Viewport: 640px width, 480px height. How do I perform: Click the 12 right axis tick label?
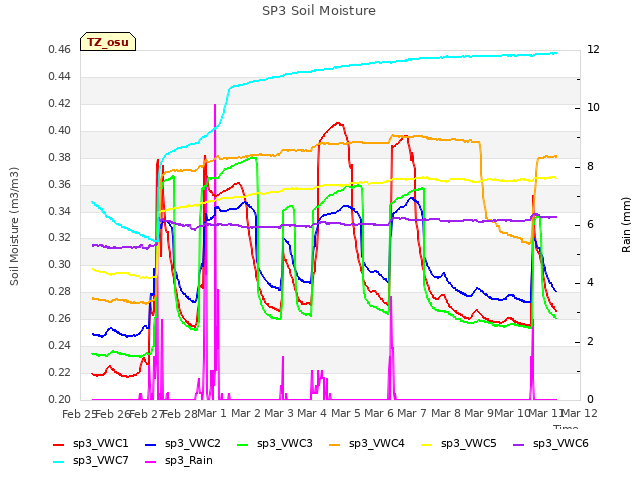point(593,49)
